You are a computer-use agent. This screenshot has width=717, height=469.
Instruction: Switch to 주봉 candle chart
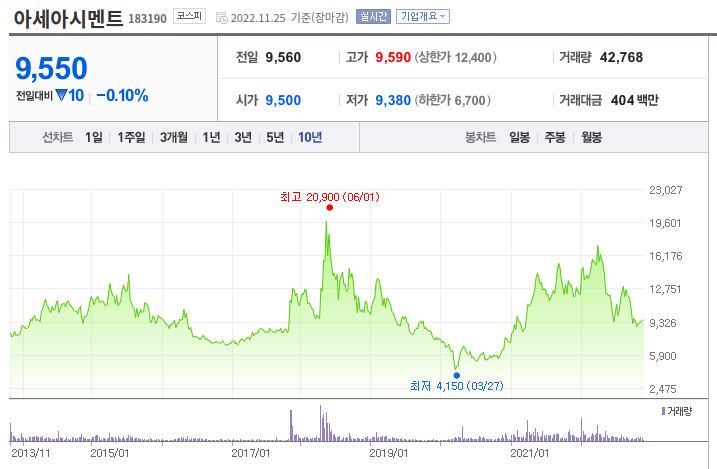click(x=555, y=137)
